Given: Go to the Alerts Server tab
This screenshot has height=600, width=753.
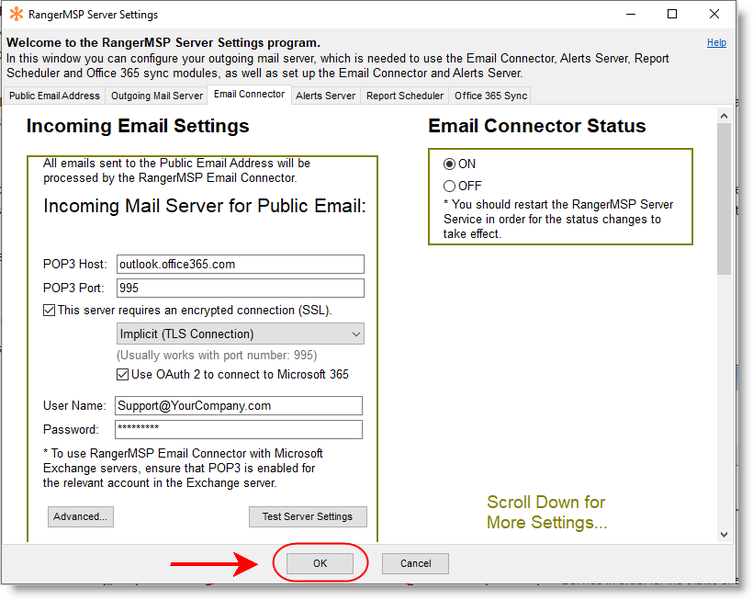Looking at the screenshot, I should coord(325,96).
